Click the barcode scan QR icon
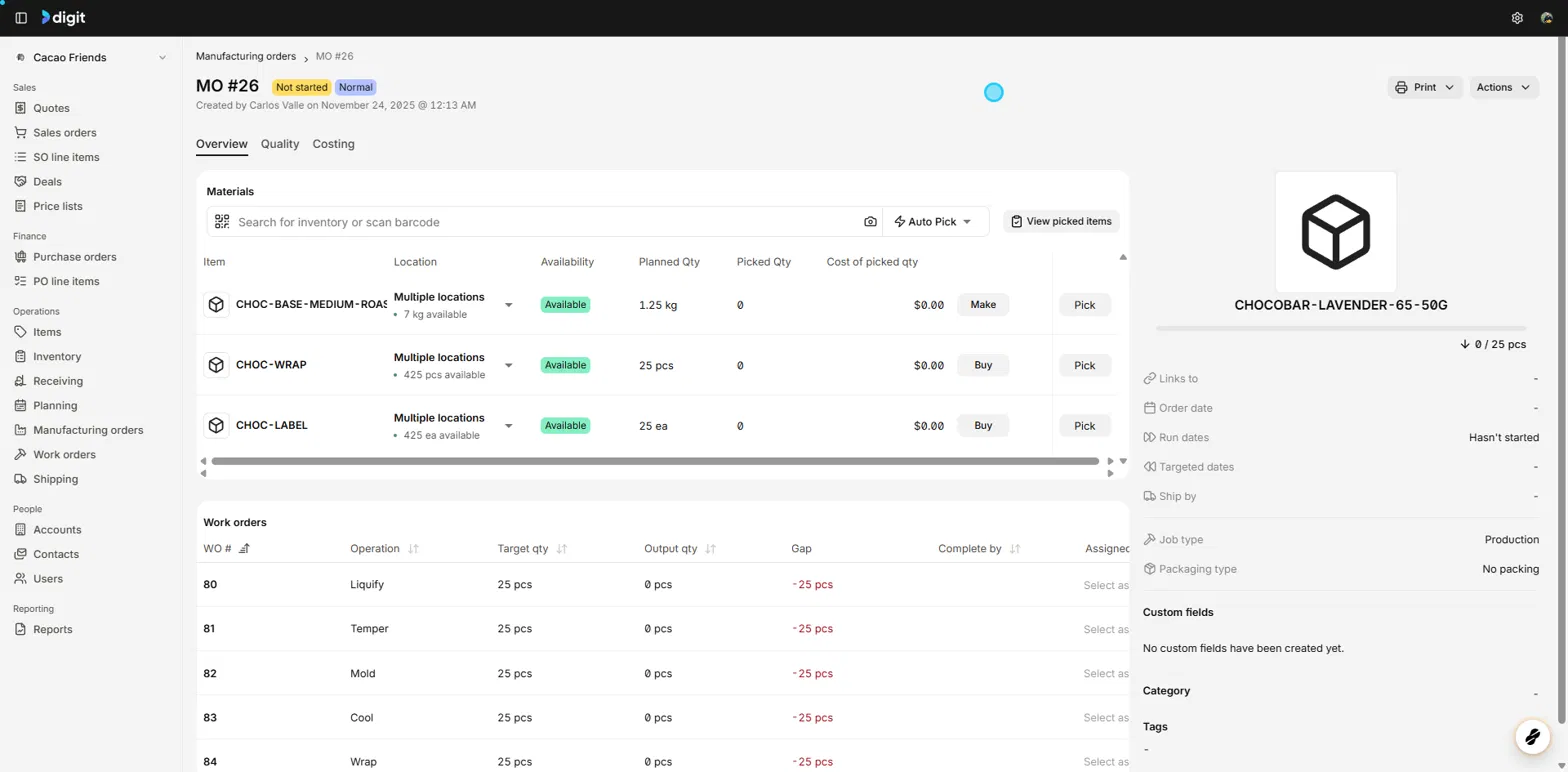 222,222
